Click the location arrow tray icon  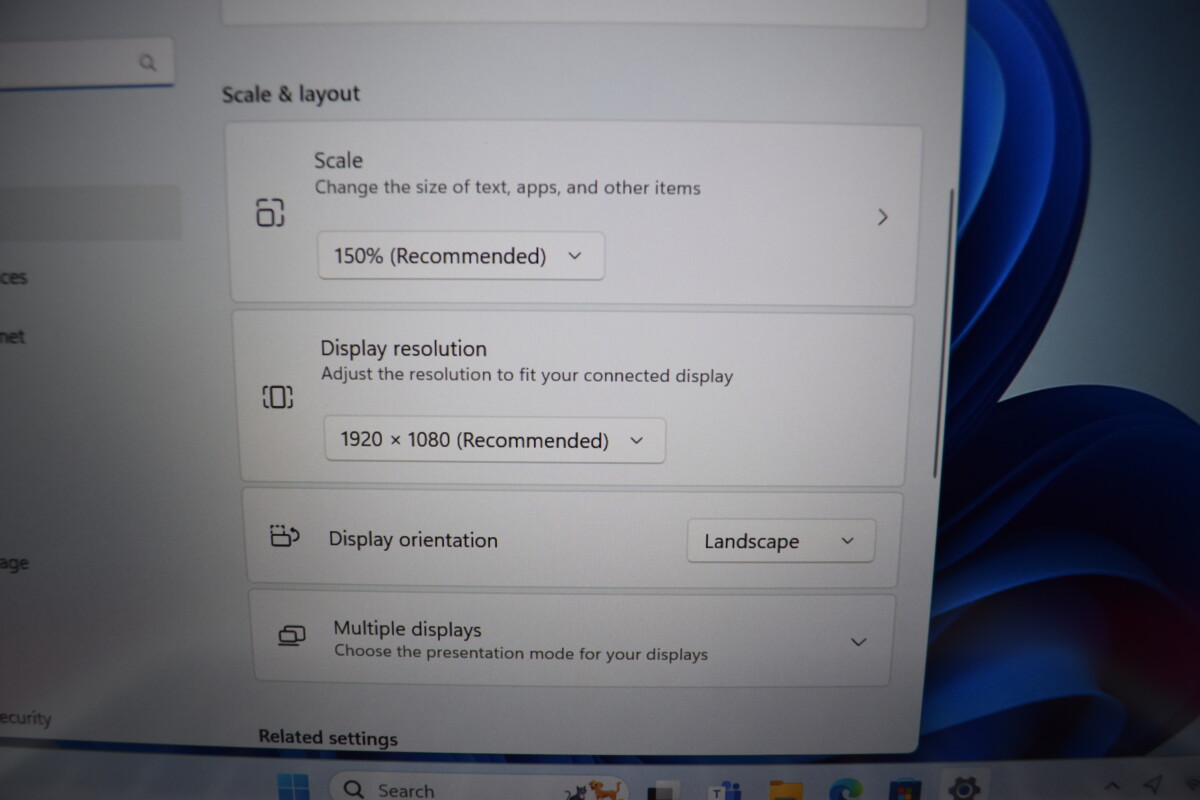1153,785
